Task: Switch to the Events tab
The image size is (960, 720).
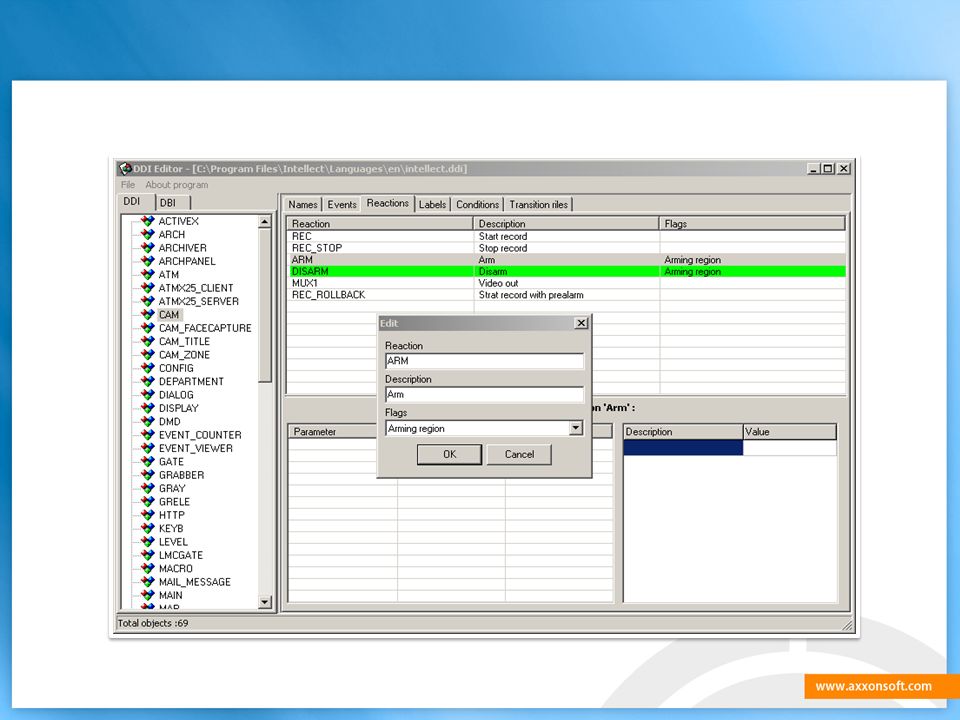Action: coord(342,204)
